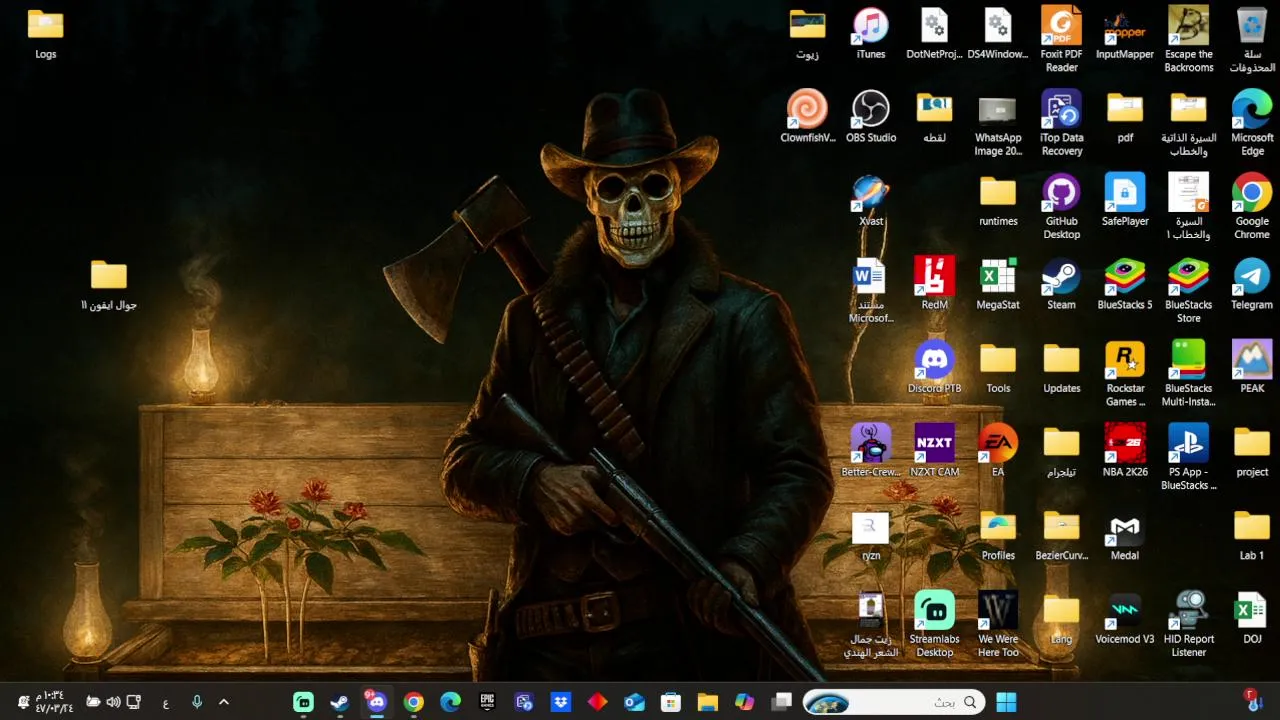This screenshot has height=720, width=1280.
Task: Select the HID Report Listener icon
Action: click(1188, 625)
